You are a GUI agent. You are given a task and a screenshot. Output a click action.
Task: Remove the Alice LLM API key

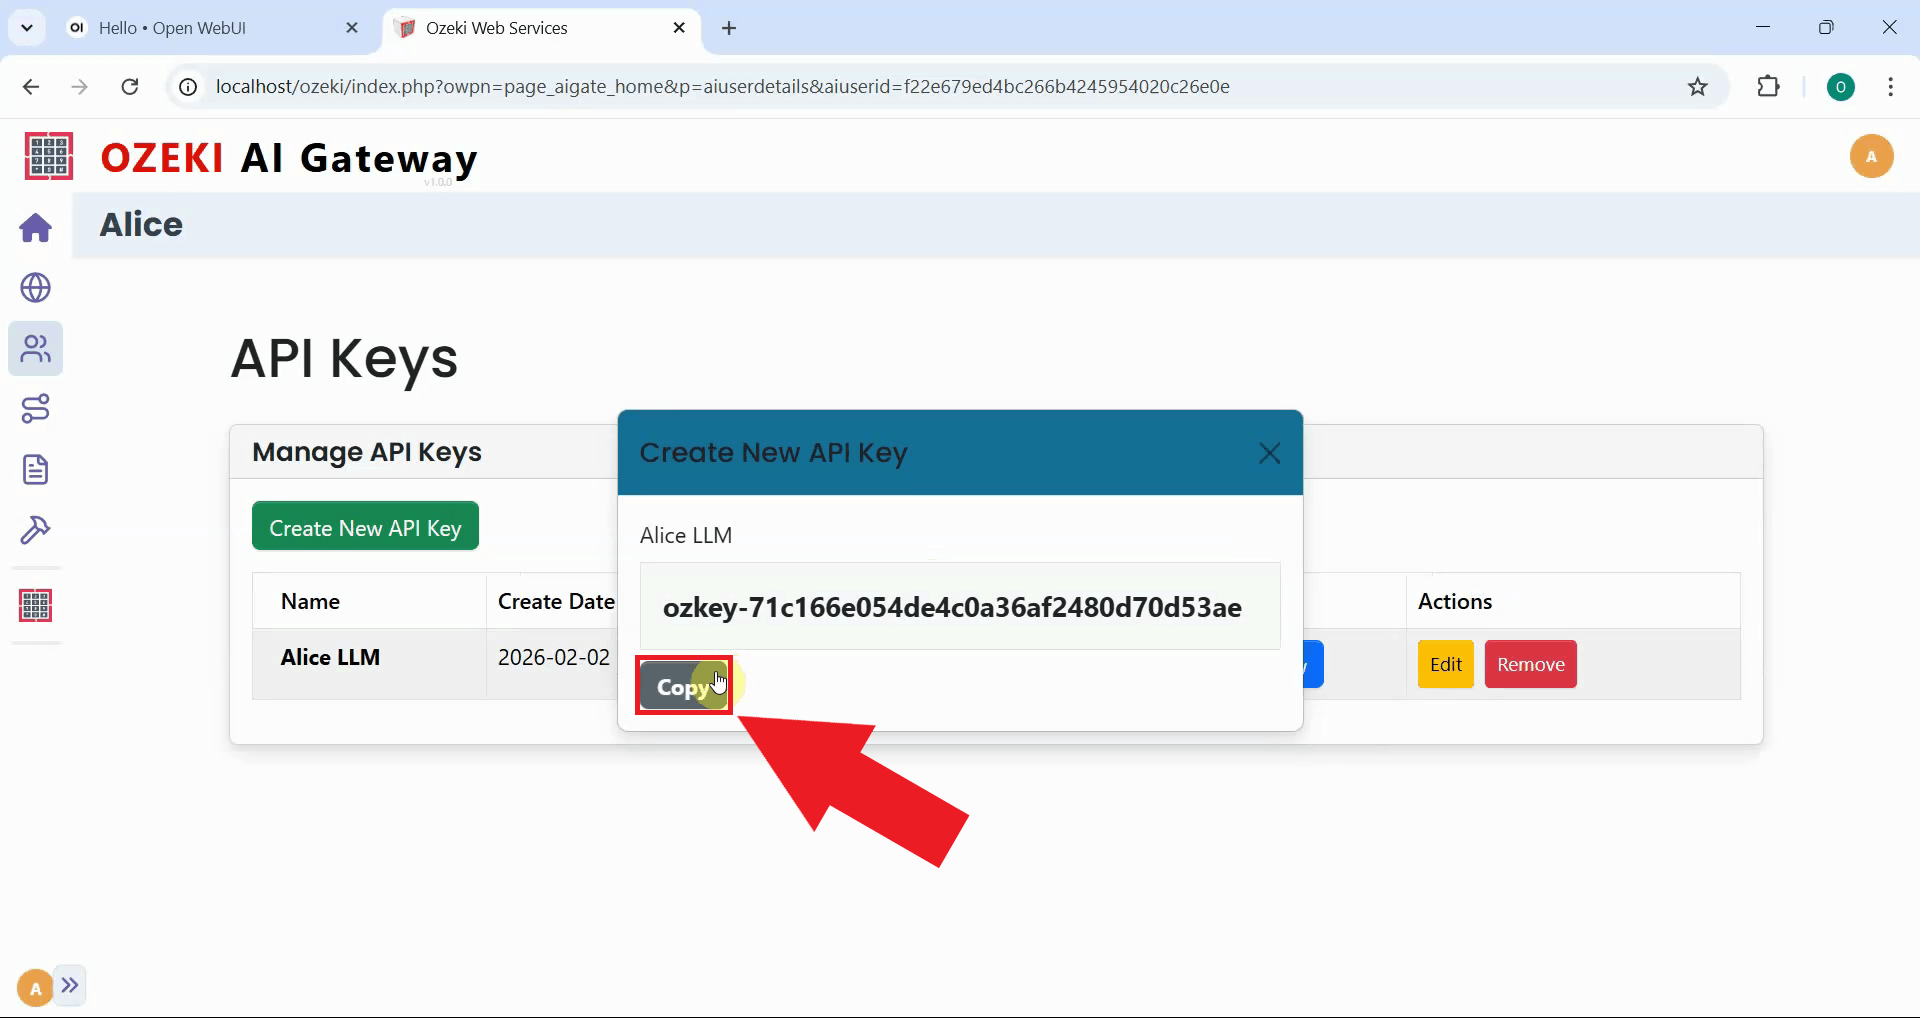coord(1531,663)
